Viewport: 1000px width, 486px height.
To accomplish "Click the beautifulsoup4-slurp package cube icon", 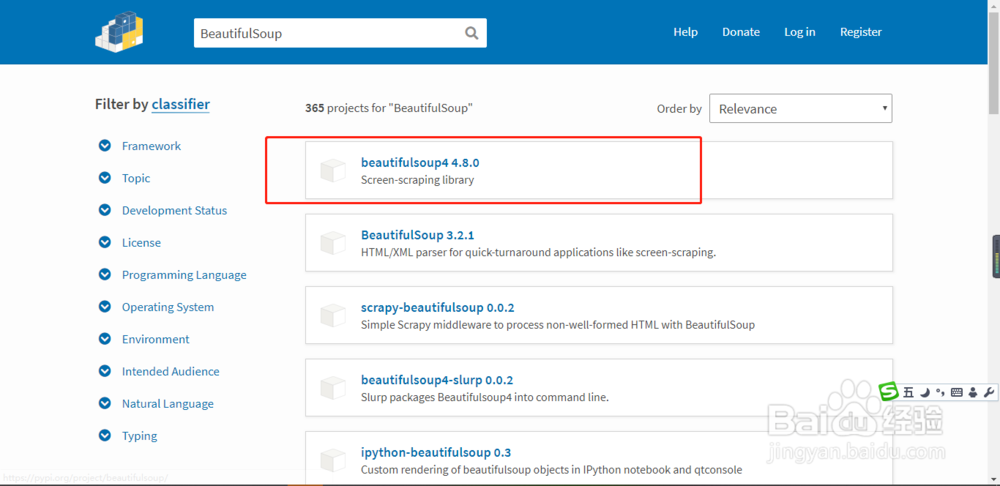I will click(x=332, y=388).
